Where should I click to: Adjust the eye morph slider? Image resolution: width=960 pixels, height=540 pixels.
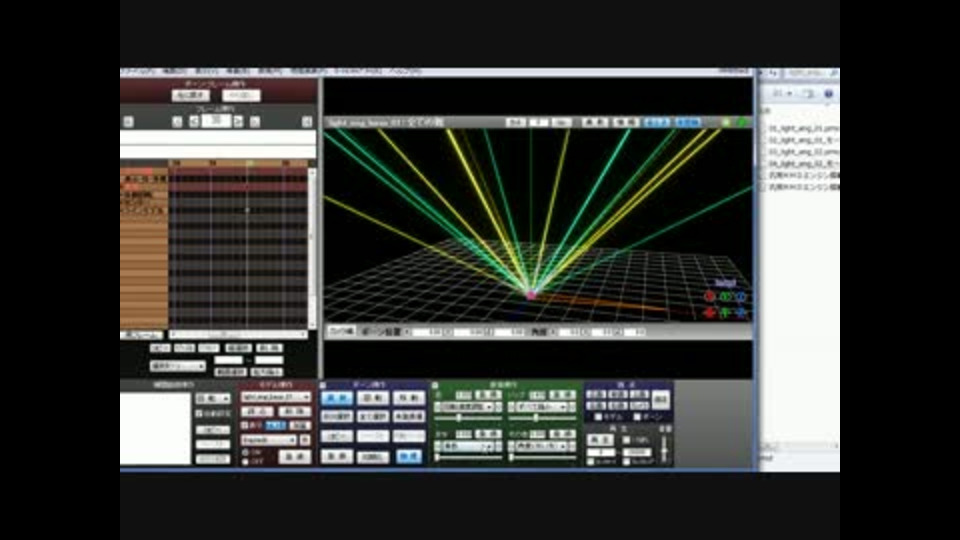(x=468, y=418)
